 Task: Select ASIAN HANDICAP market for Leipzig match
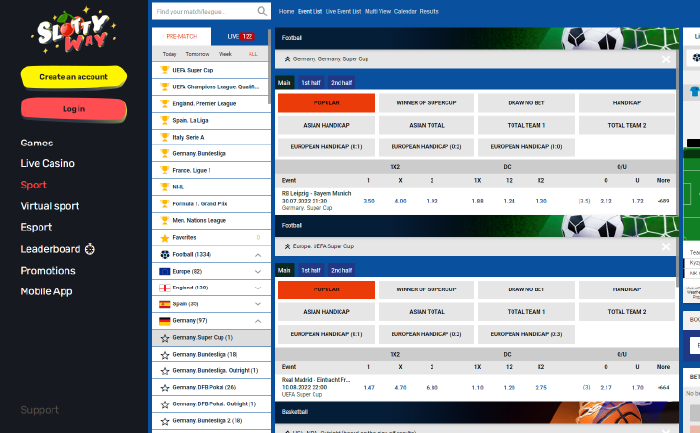(x=326, y=125)
